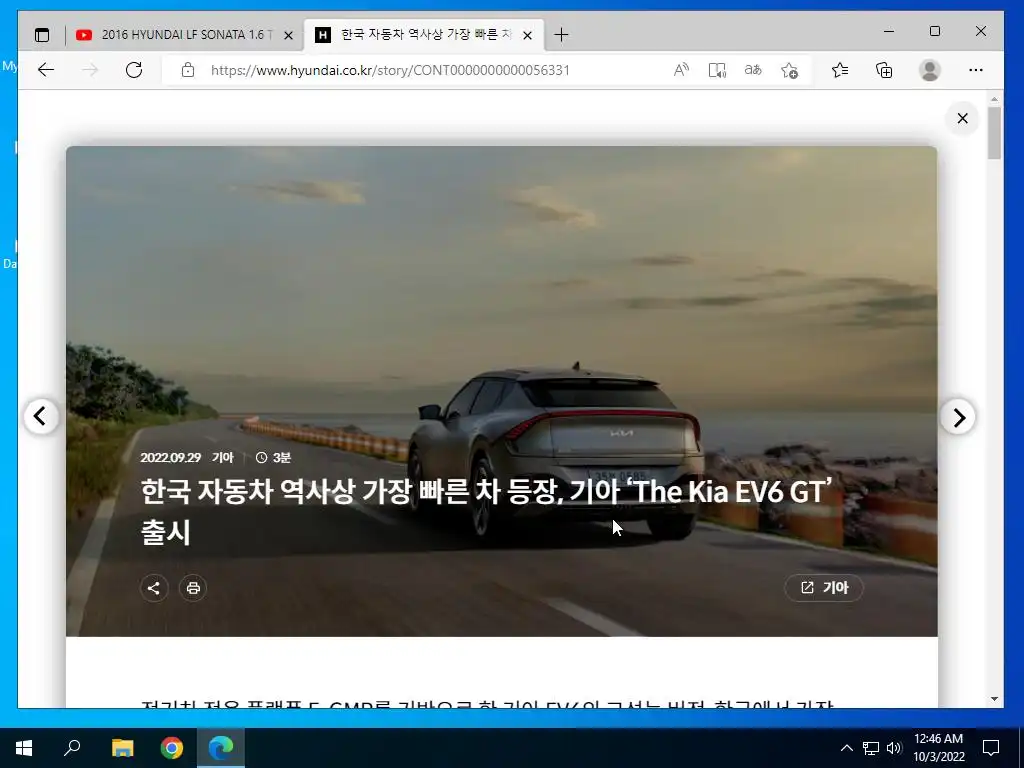The width and height of the screenshot is (1024, 768).
Task: Click the 3분 reading time label
Action: pyautogui.click(x=274, y=458)
